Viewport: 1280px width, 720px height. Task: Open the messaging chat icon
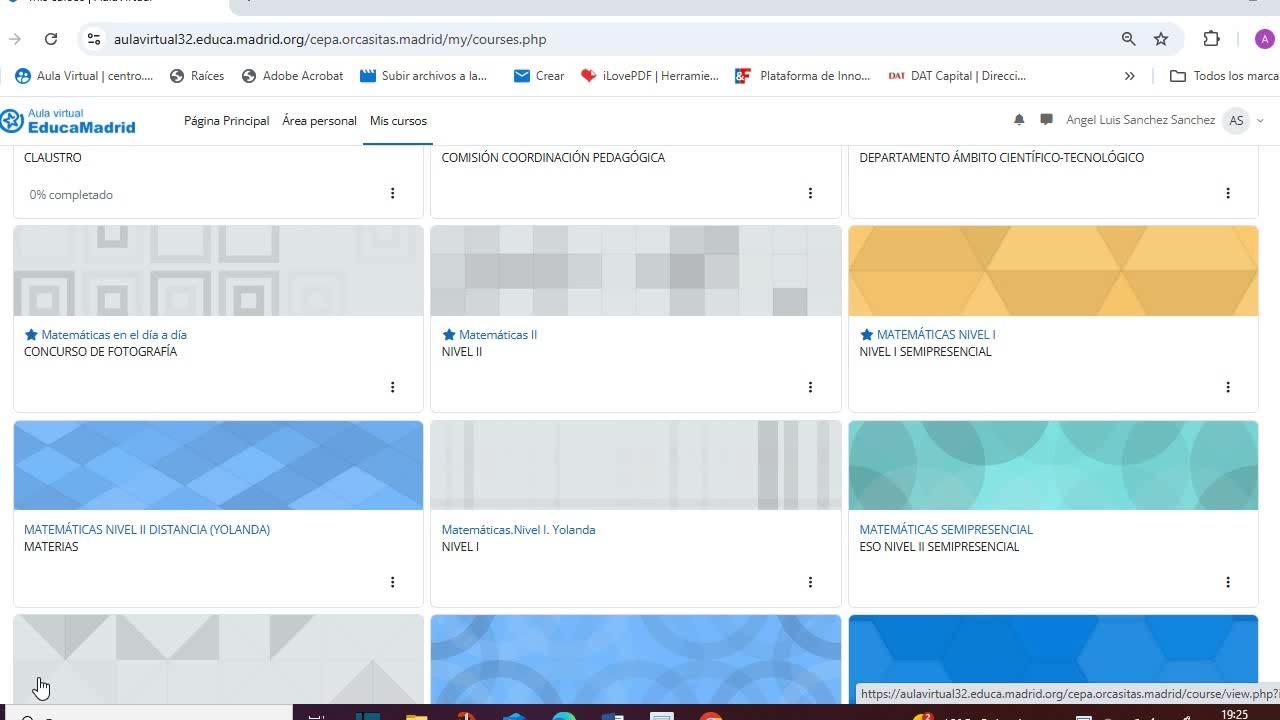[1046, 120]
